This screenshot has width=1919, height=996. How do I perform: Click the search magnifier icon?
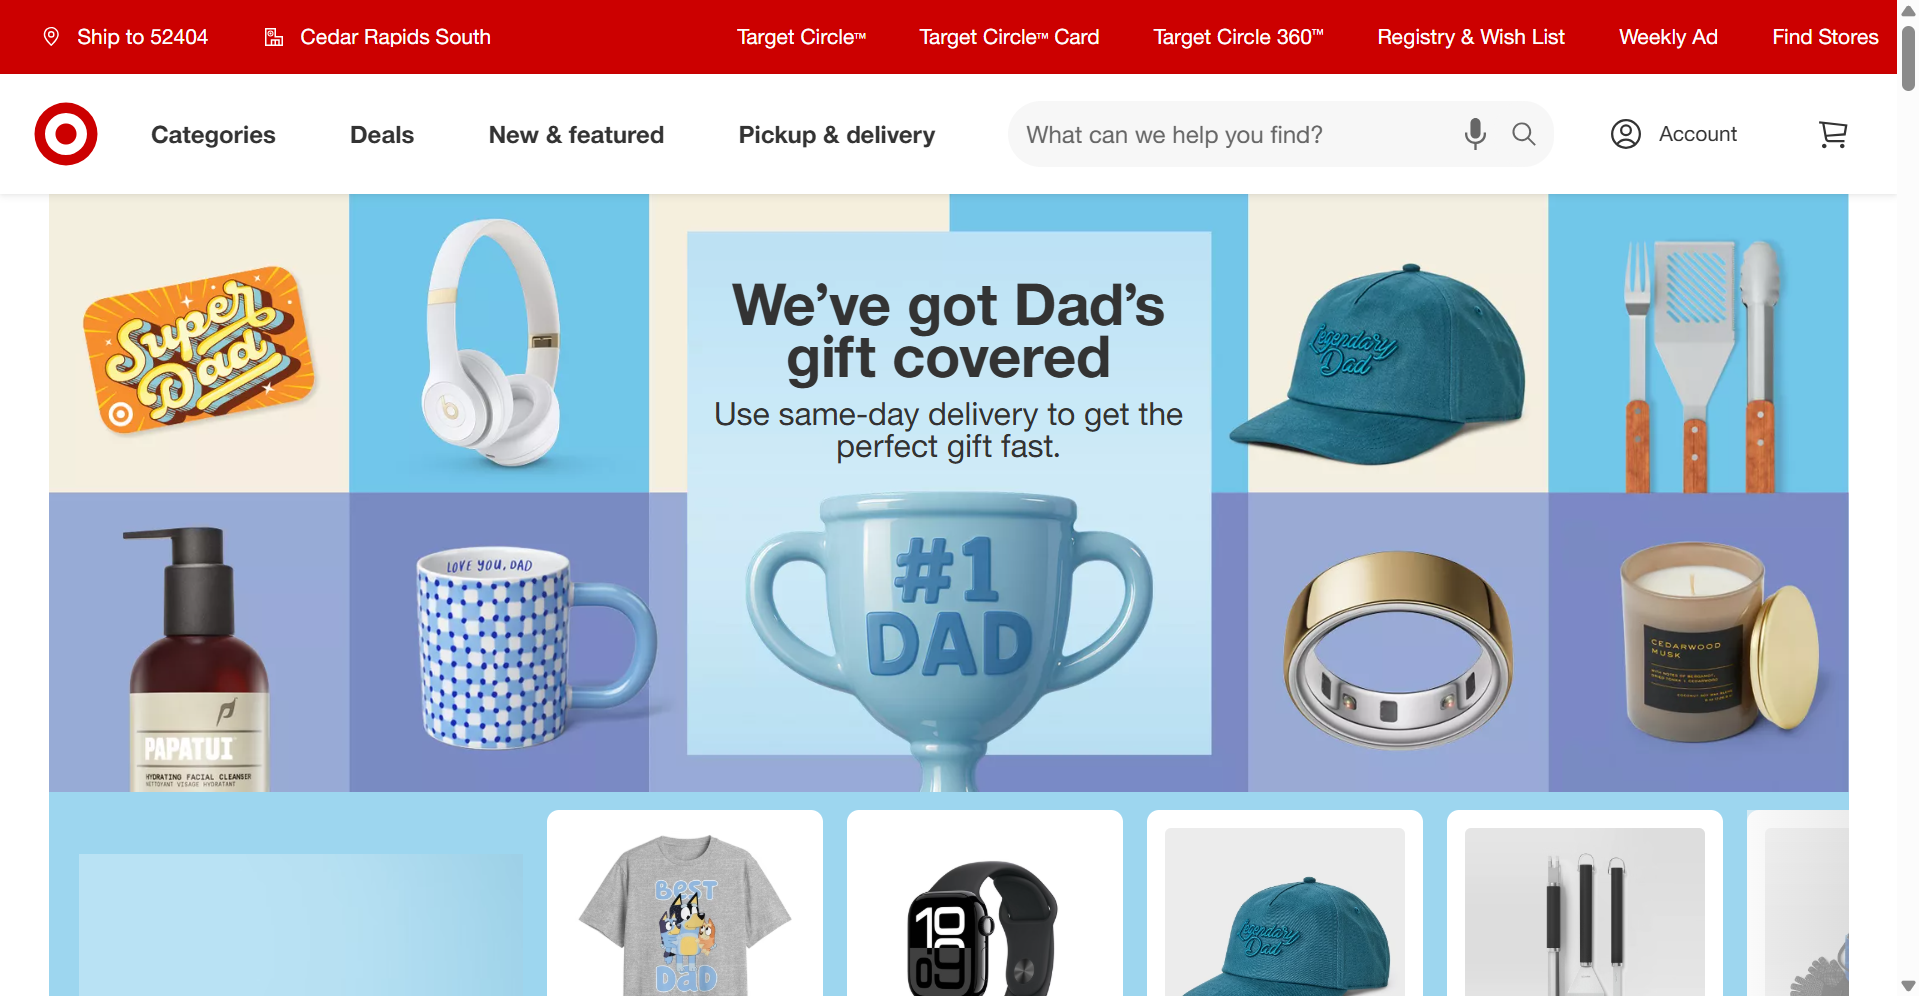(1523, 134)
